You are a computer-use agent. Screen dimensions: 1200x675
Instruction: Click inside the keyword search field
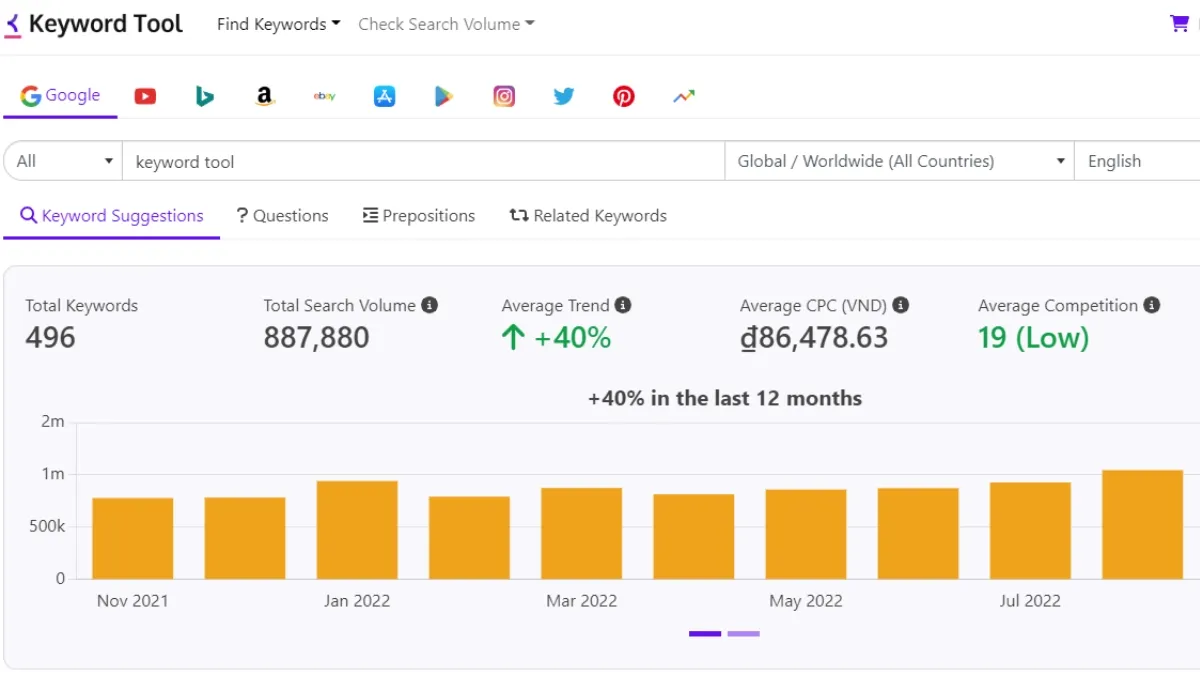420,160
